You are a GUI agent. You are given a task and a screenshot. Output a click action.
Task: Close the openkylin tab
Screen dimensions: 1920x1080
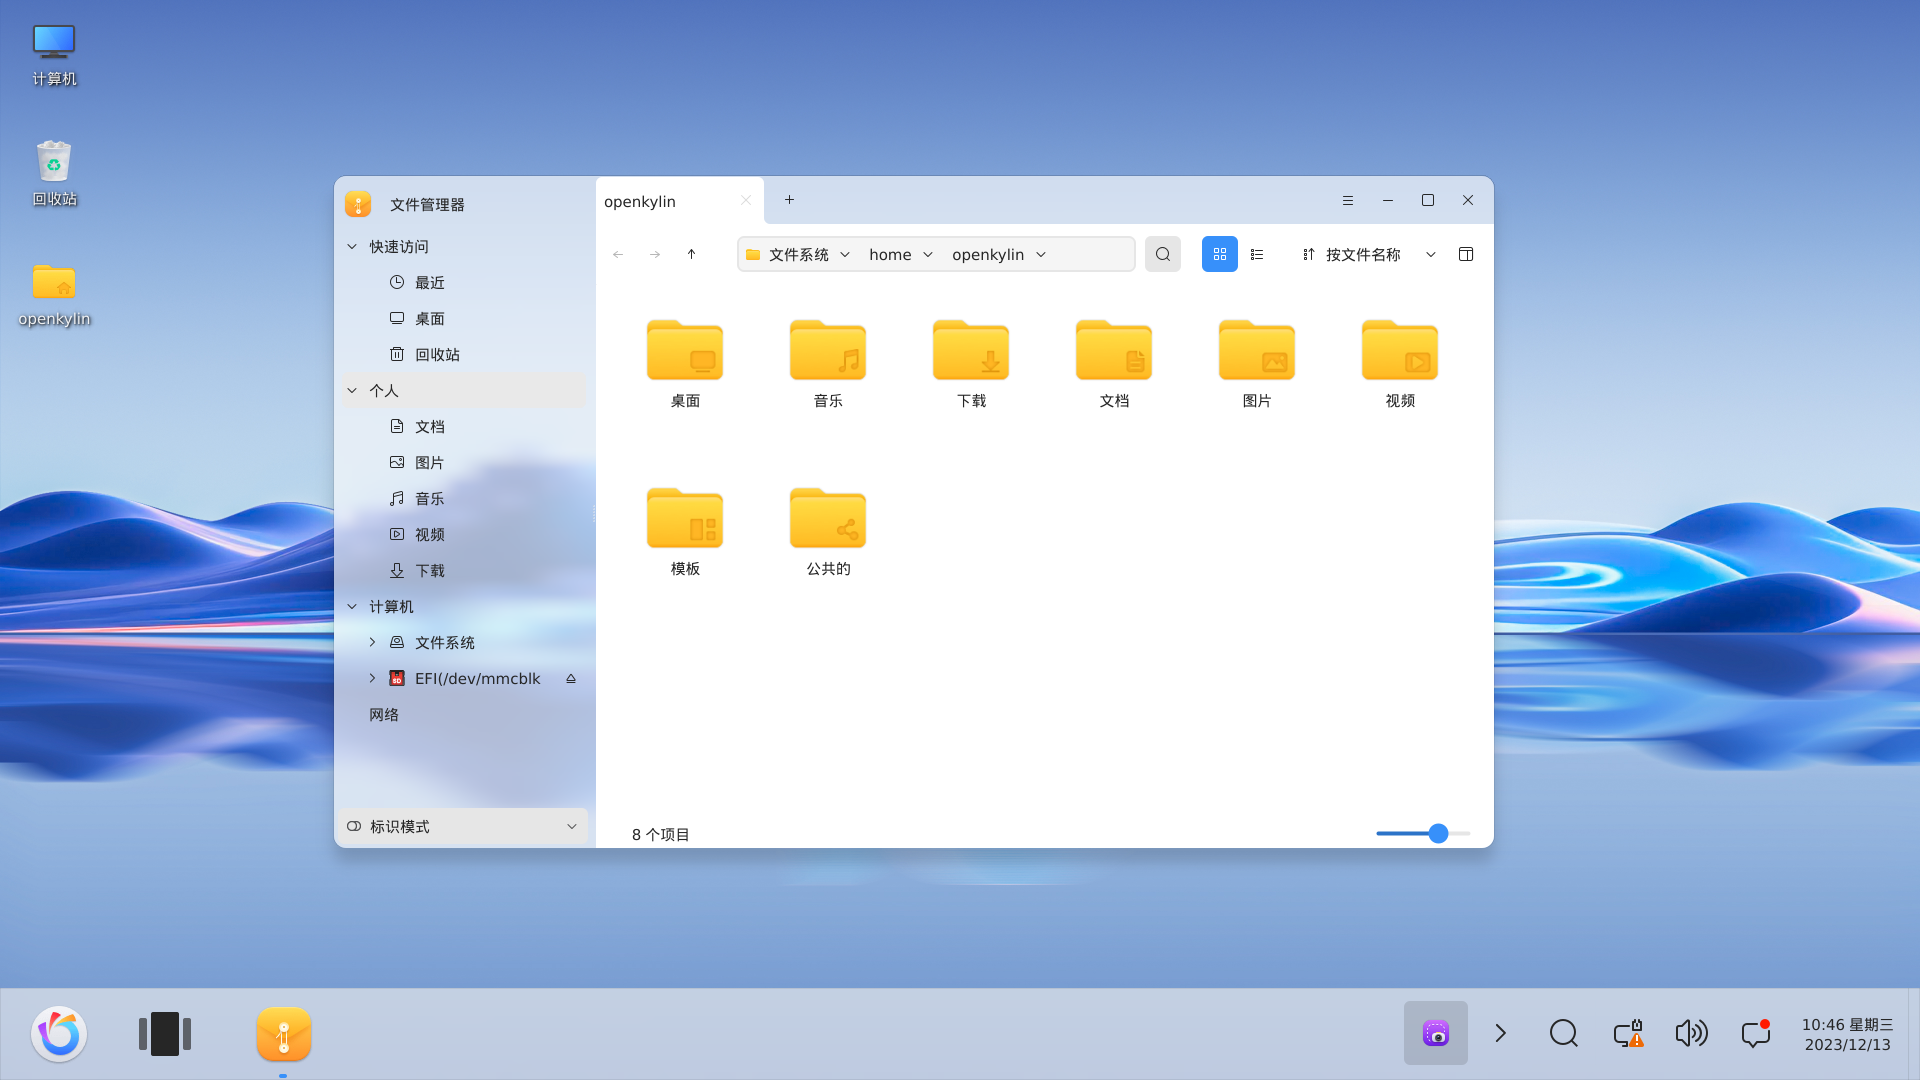click(746, 200)
